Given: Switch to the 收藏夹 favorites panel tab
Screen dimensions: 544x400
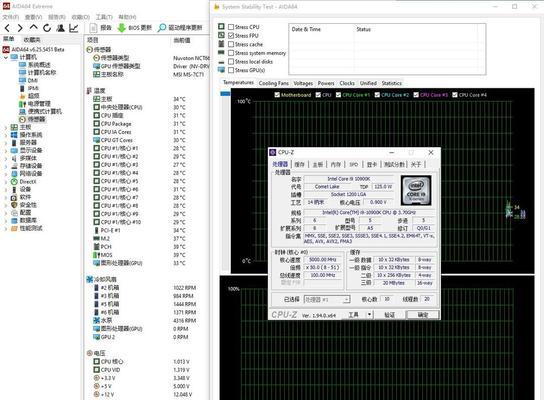Looking at the screenshot, I should point(32,40).
